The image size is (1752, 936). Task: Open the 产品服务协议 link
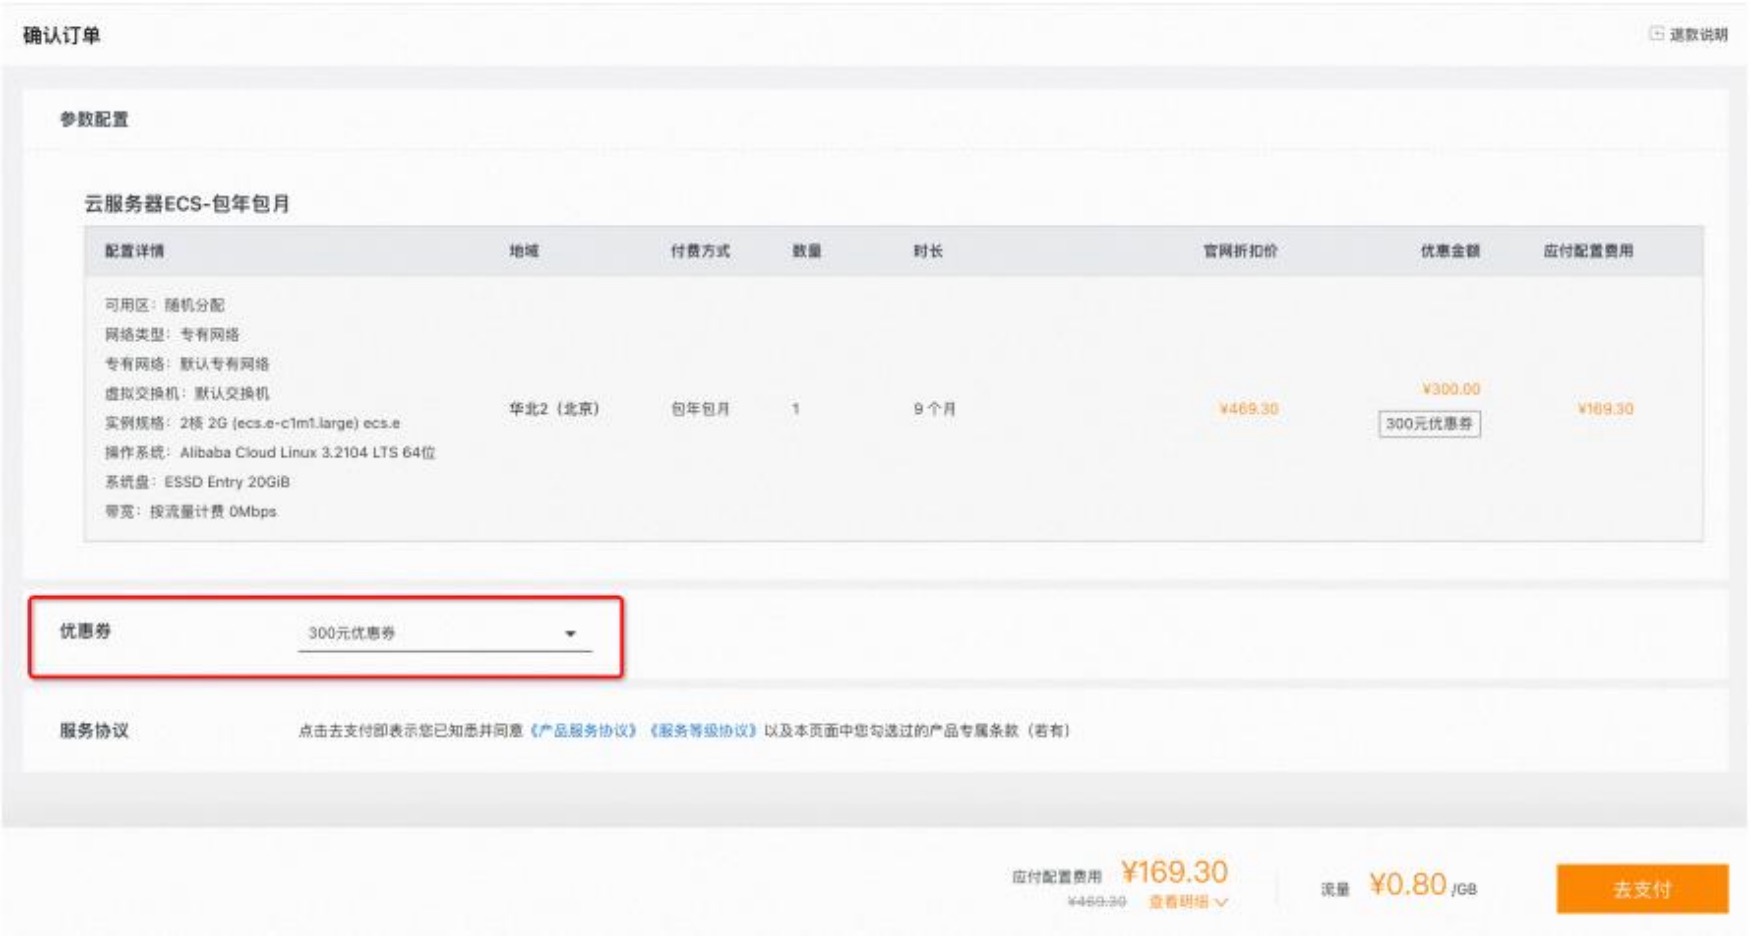584,731
